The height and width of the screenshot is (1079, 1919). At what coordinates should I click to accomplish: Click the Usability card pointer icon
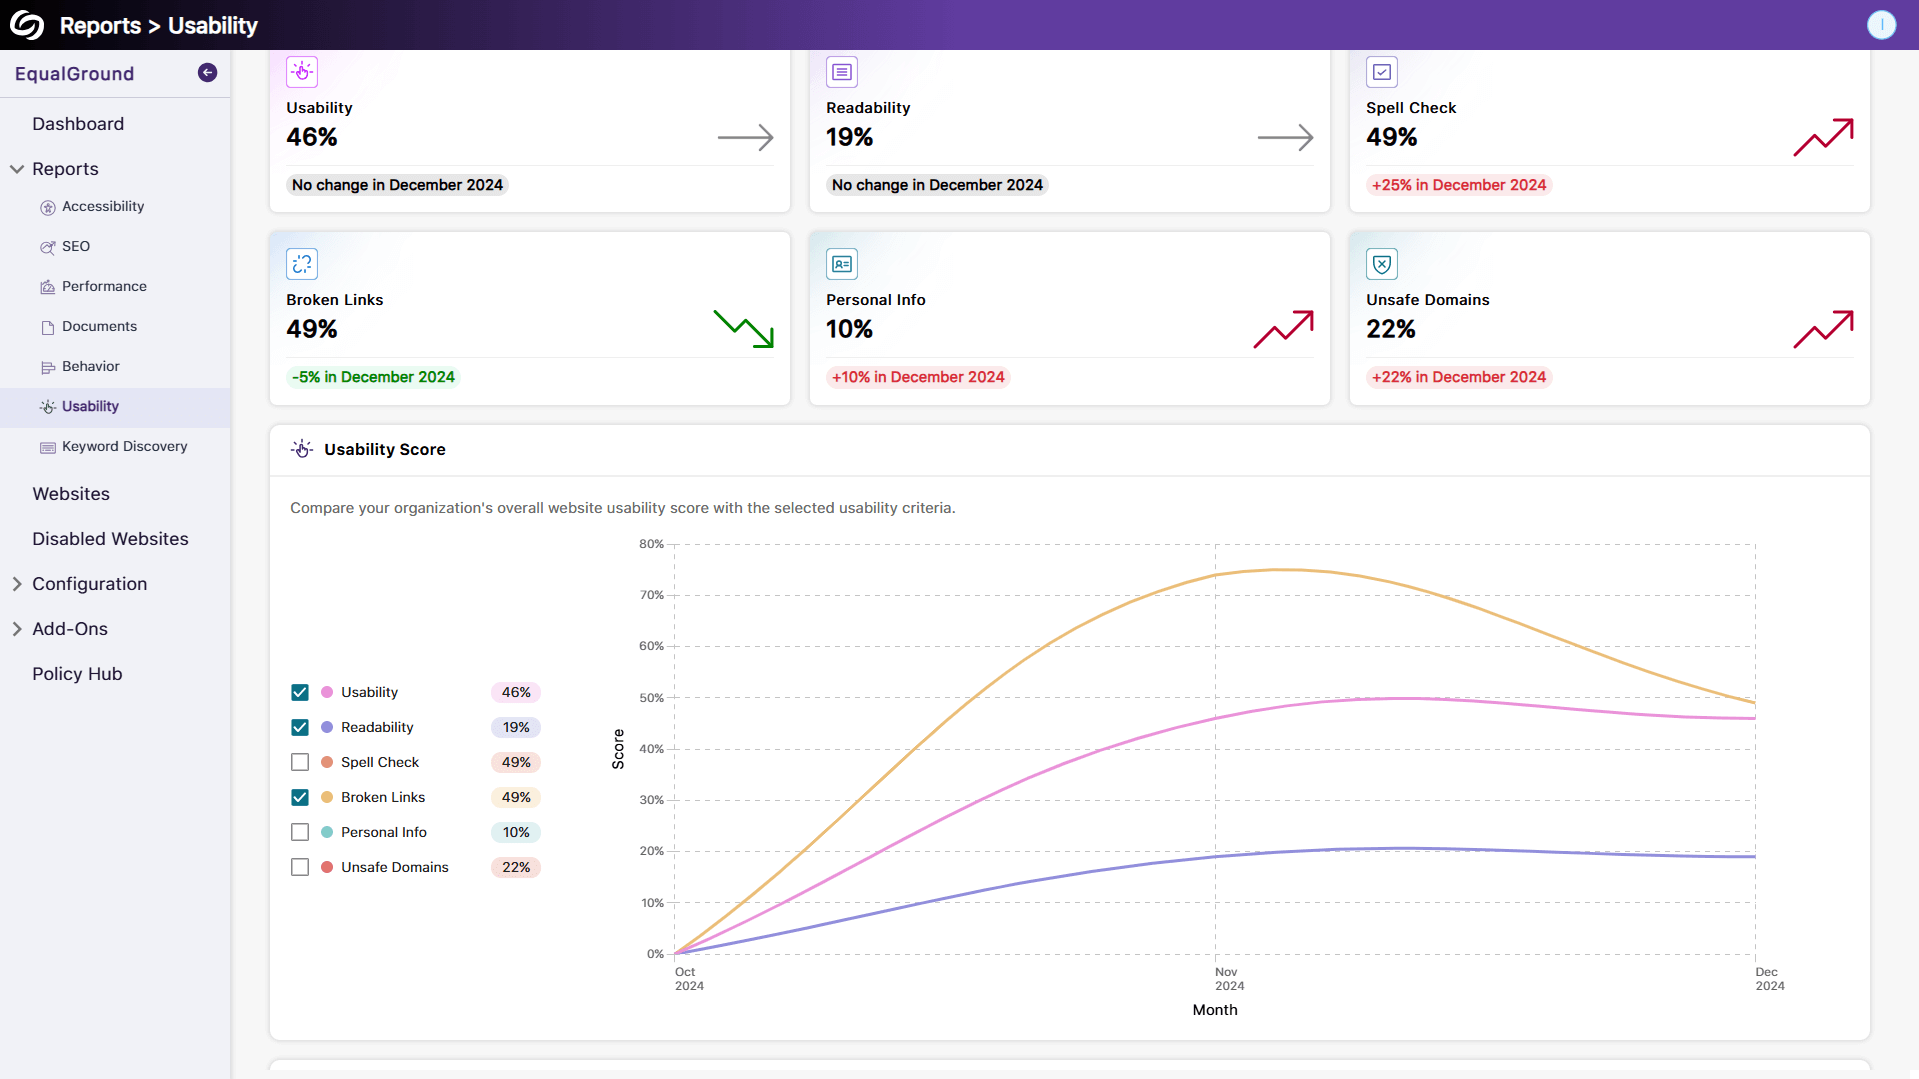pyautogui.click(x=302, y=72)
